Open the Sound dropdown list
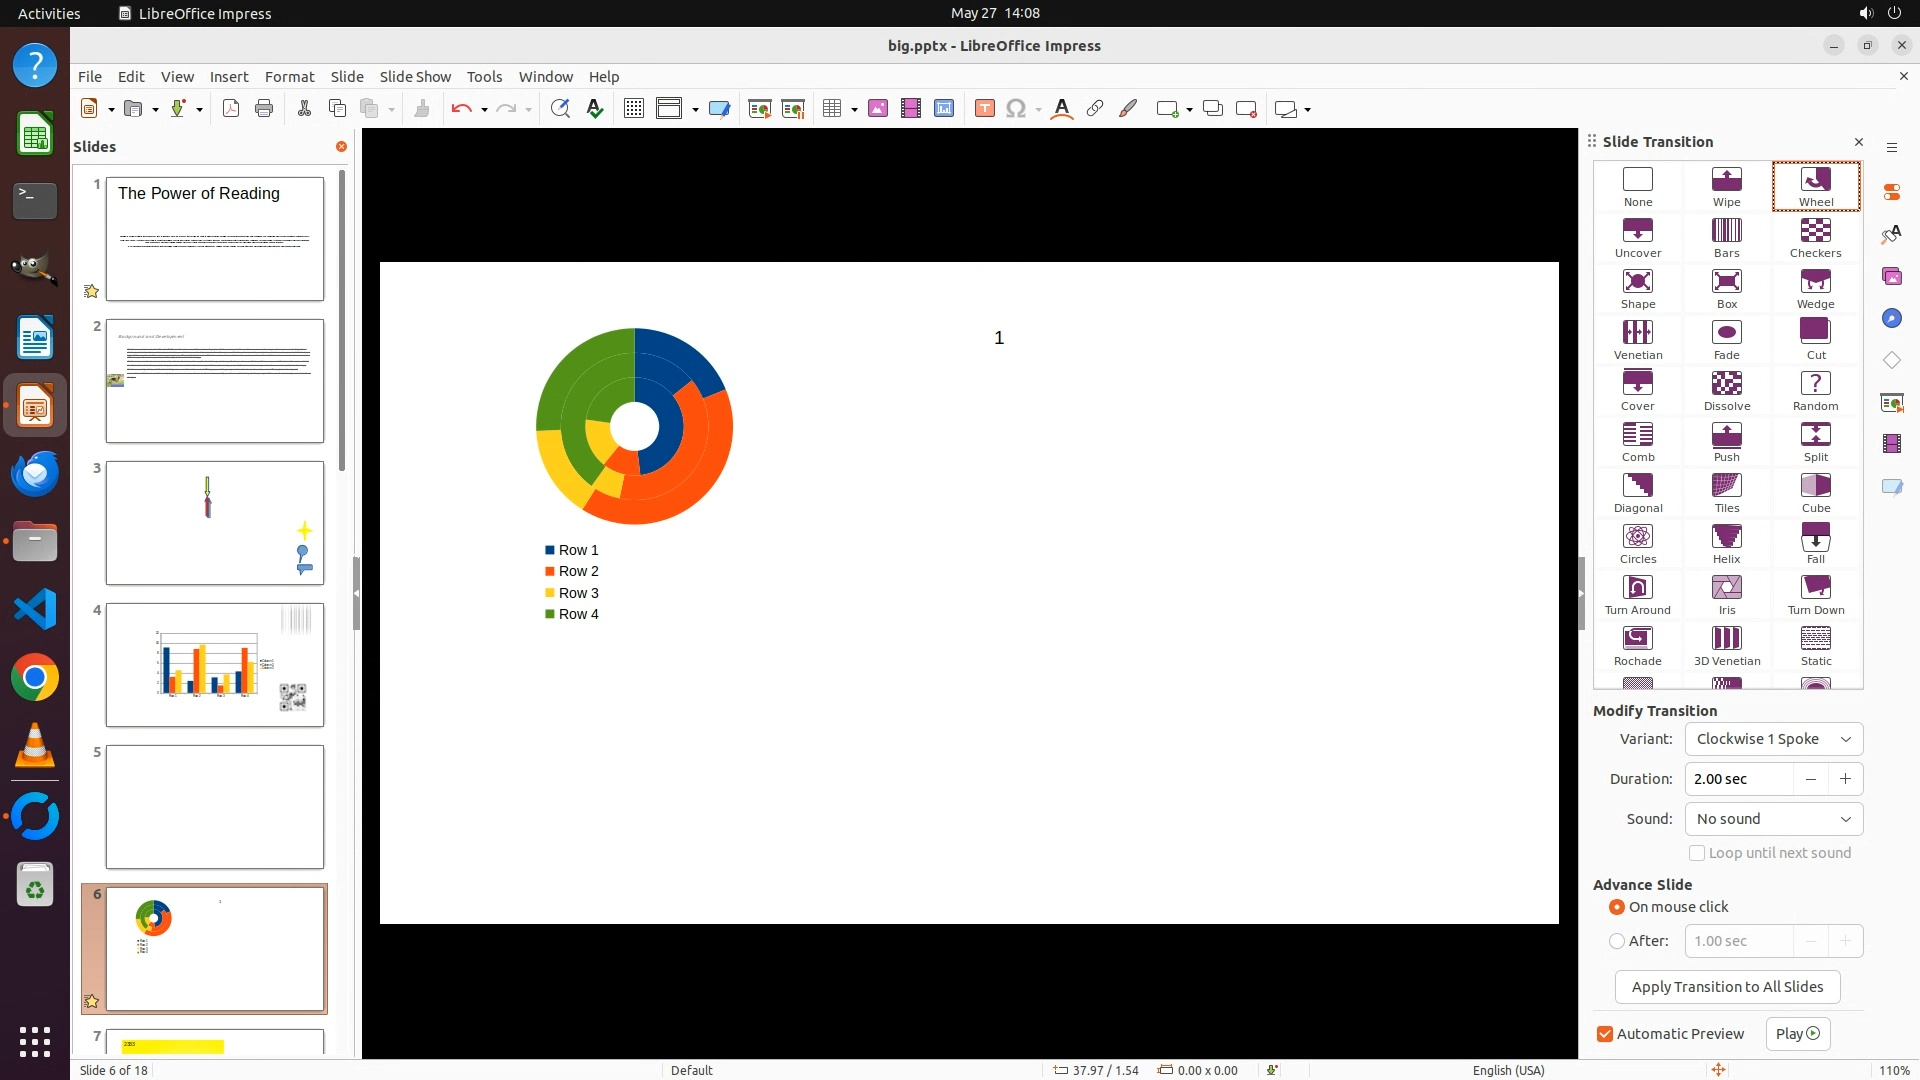This screenshot has width=1920, height=1080. coord(1773,819)
